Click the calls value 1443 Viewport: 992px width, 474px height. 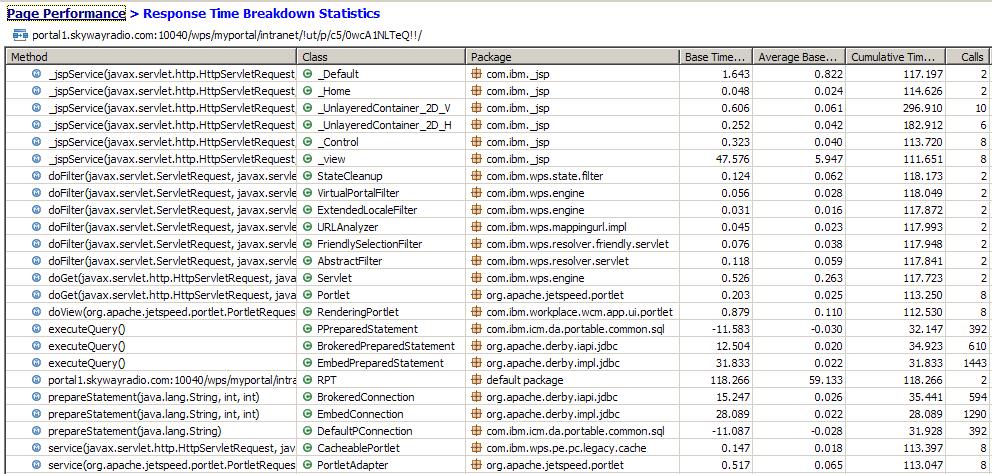[x=974, y=363]
